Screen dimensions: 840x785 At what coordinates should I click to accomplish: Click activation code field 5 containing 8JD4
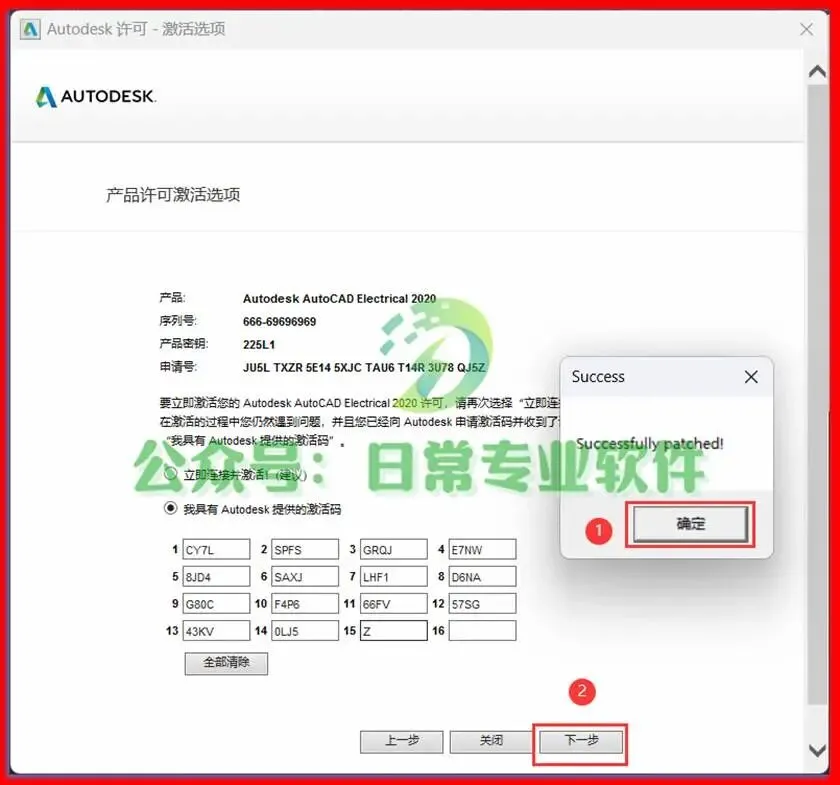point(216,577)
